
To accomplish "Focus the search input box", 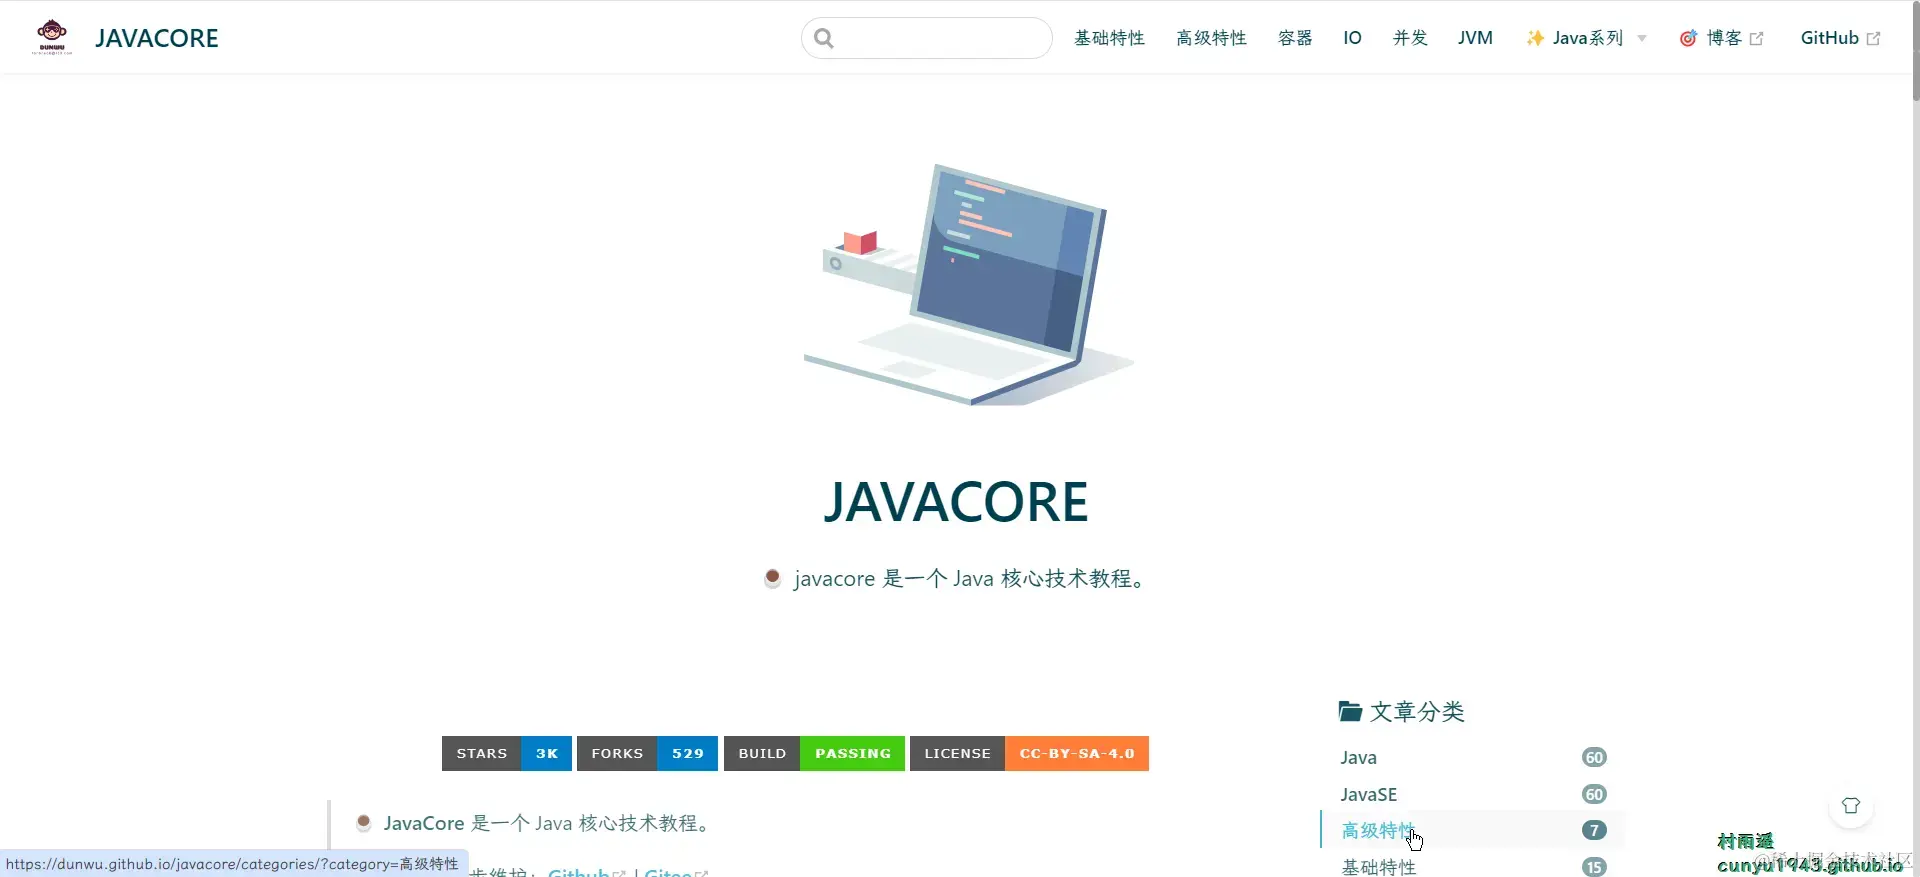I will (926, 38).
